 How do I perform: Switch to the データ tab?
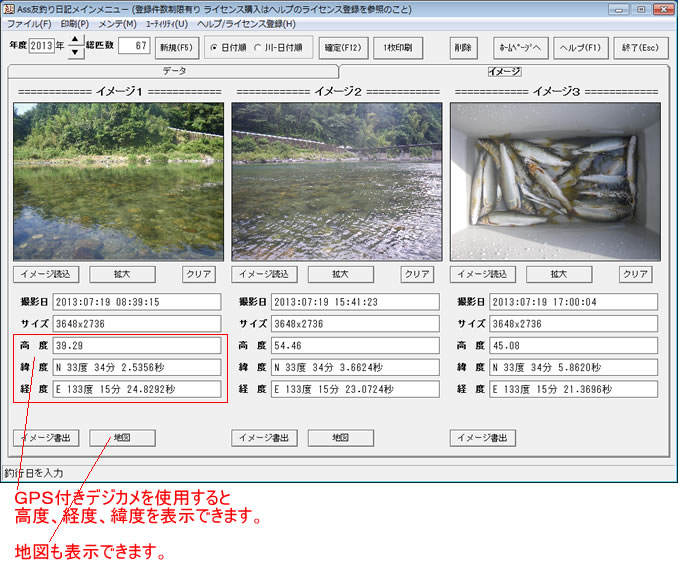coord(173,72)
